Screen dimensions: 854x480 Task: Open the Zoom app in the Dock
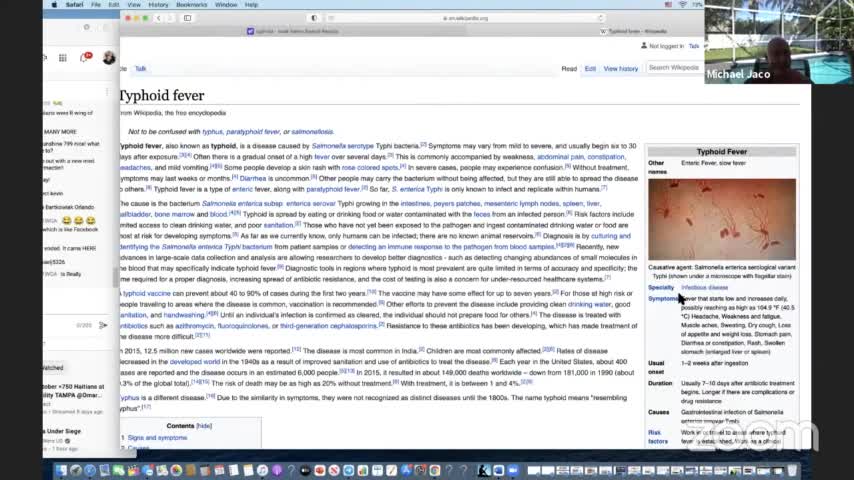tap(513, 470)
